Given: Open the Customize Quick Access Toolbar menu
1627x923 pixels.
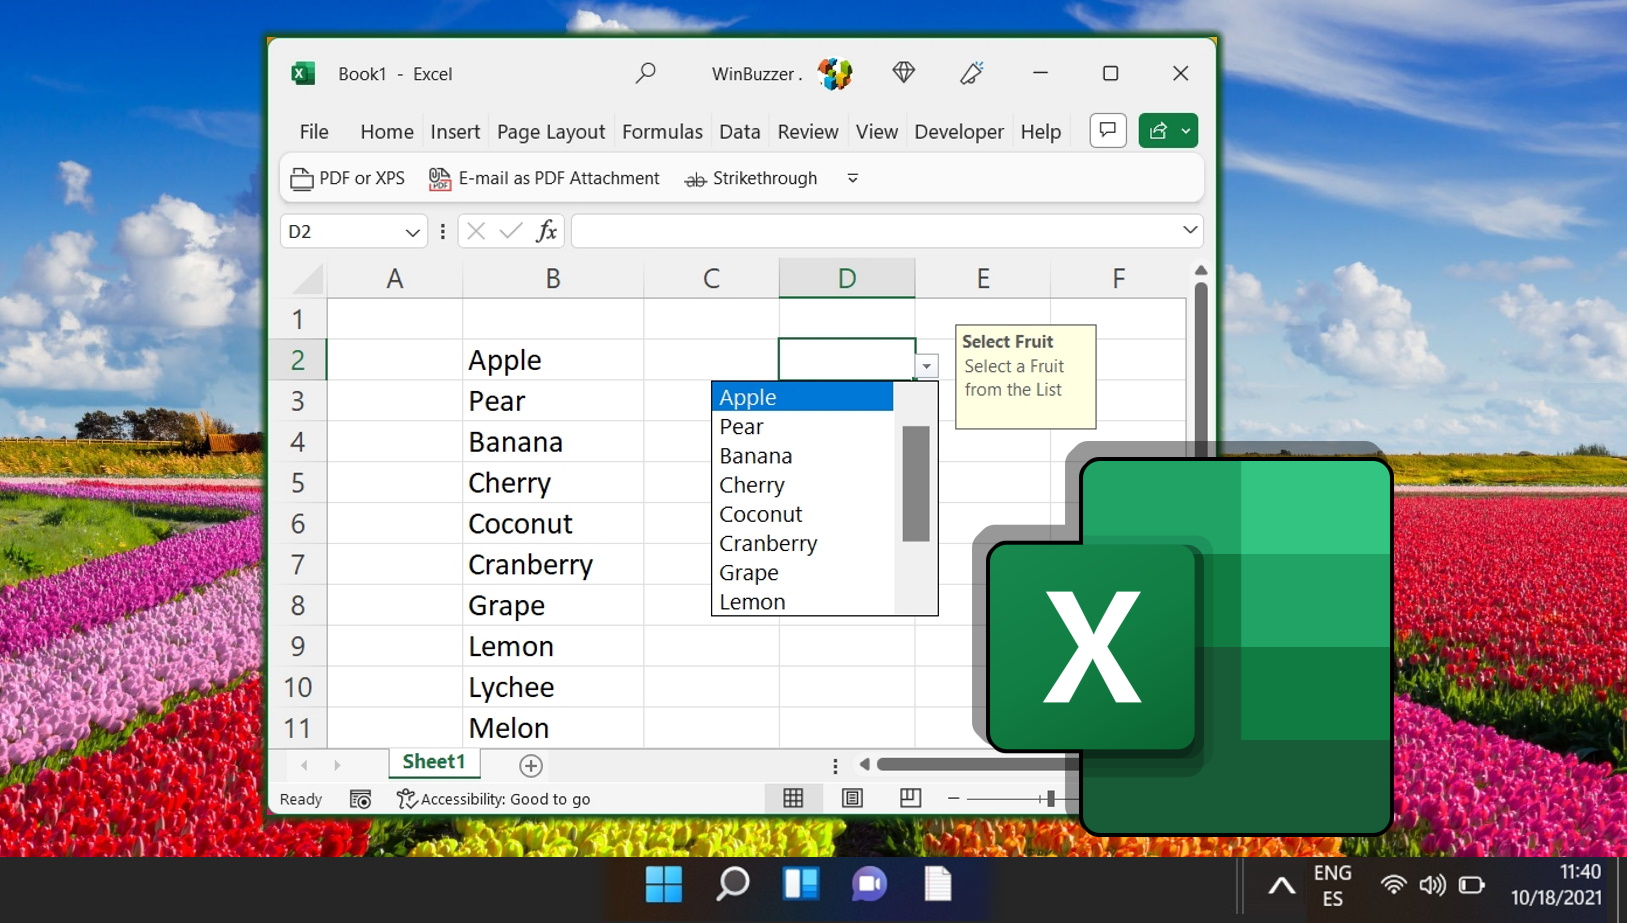Looking at the screenshot, I should [852, 178].
